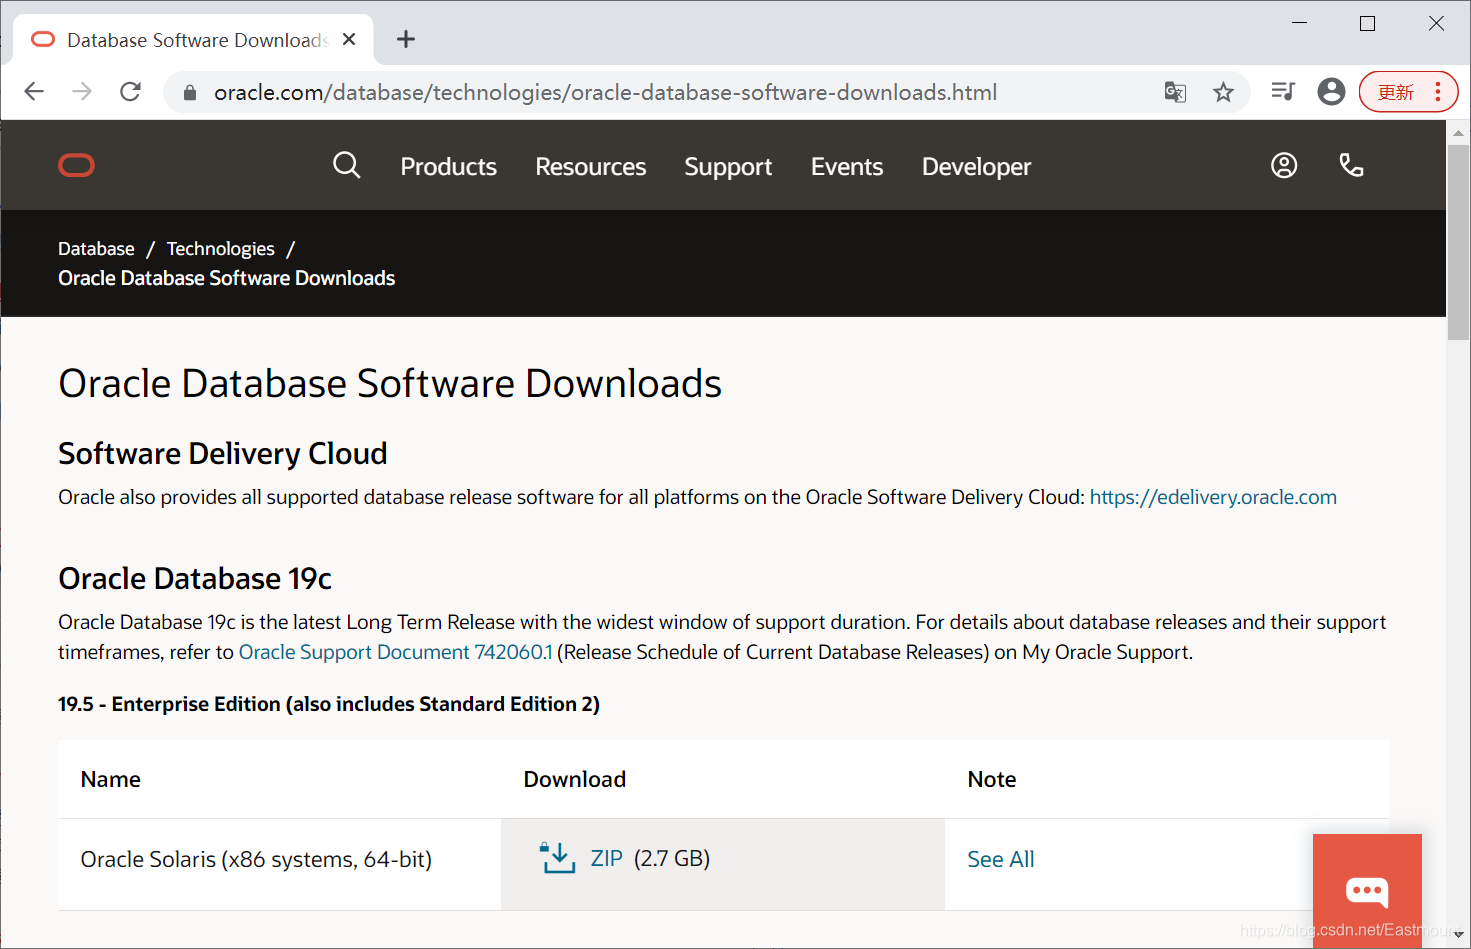Click the vertical page scrollbar thumb
The width and height of the screenshot is (1471, 949).
click(x=1458, y=242)
